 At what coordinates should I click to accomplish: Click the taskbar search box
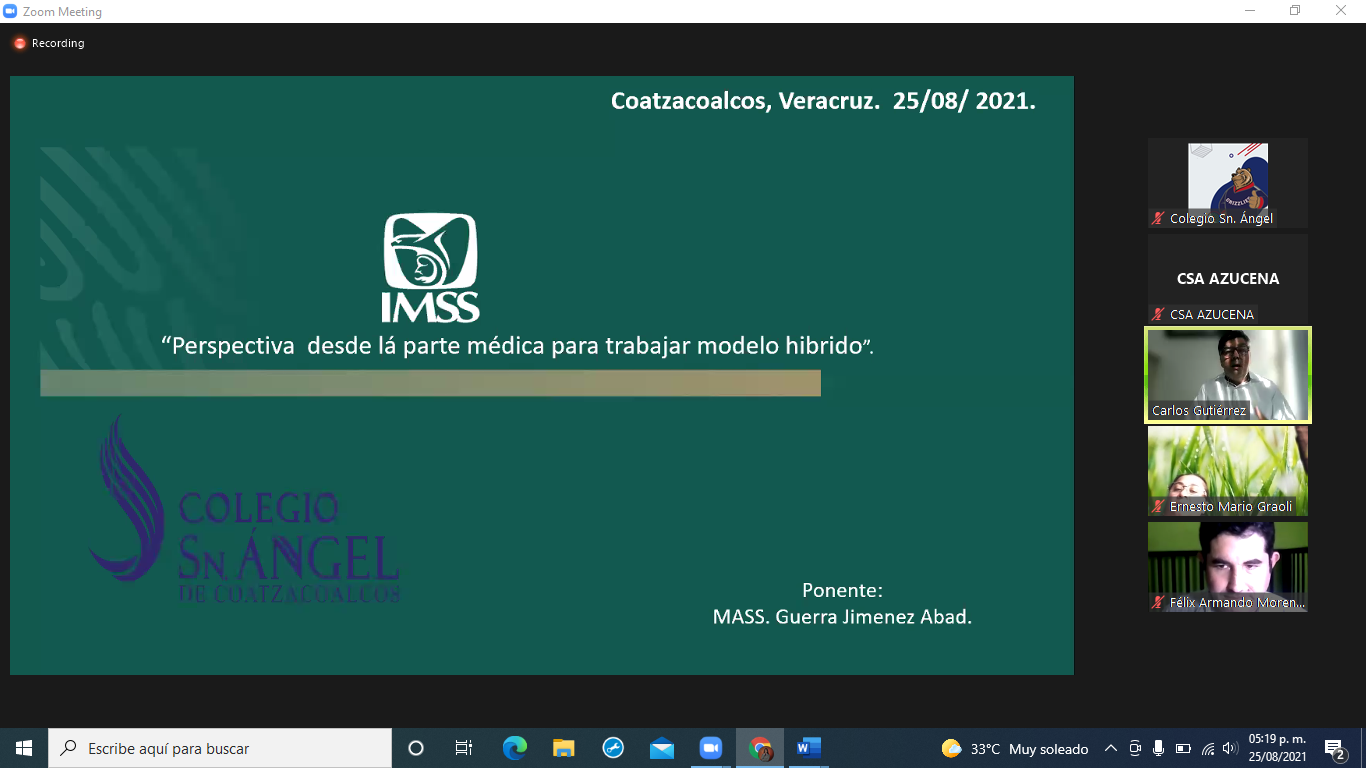pos(220,748)
